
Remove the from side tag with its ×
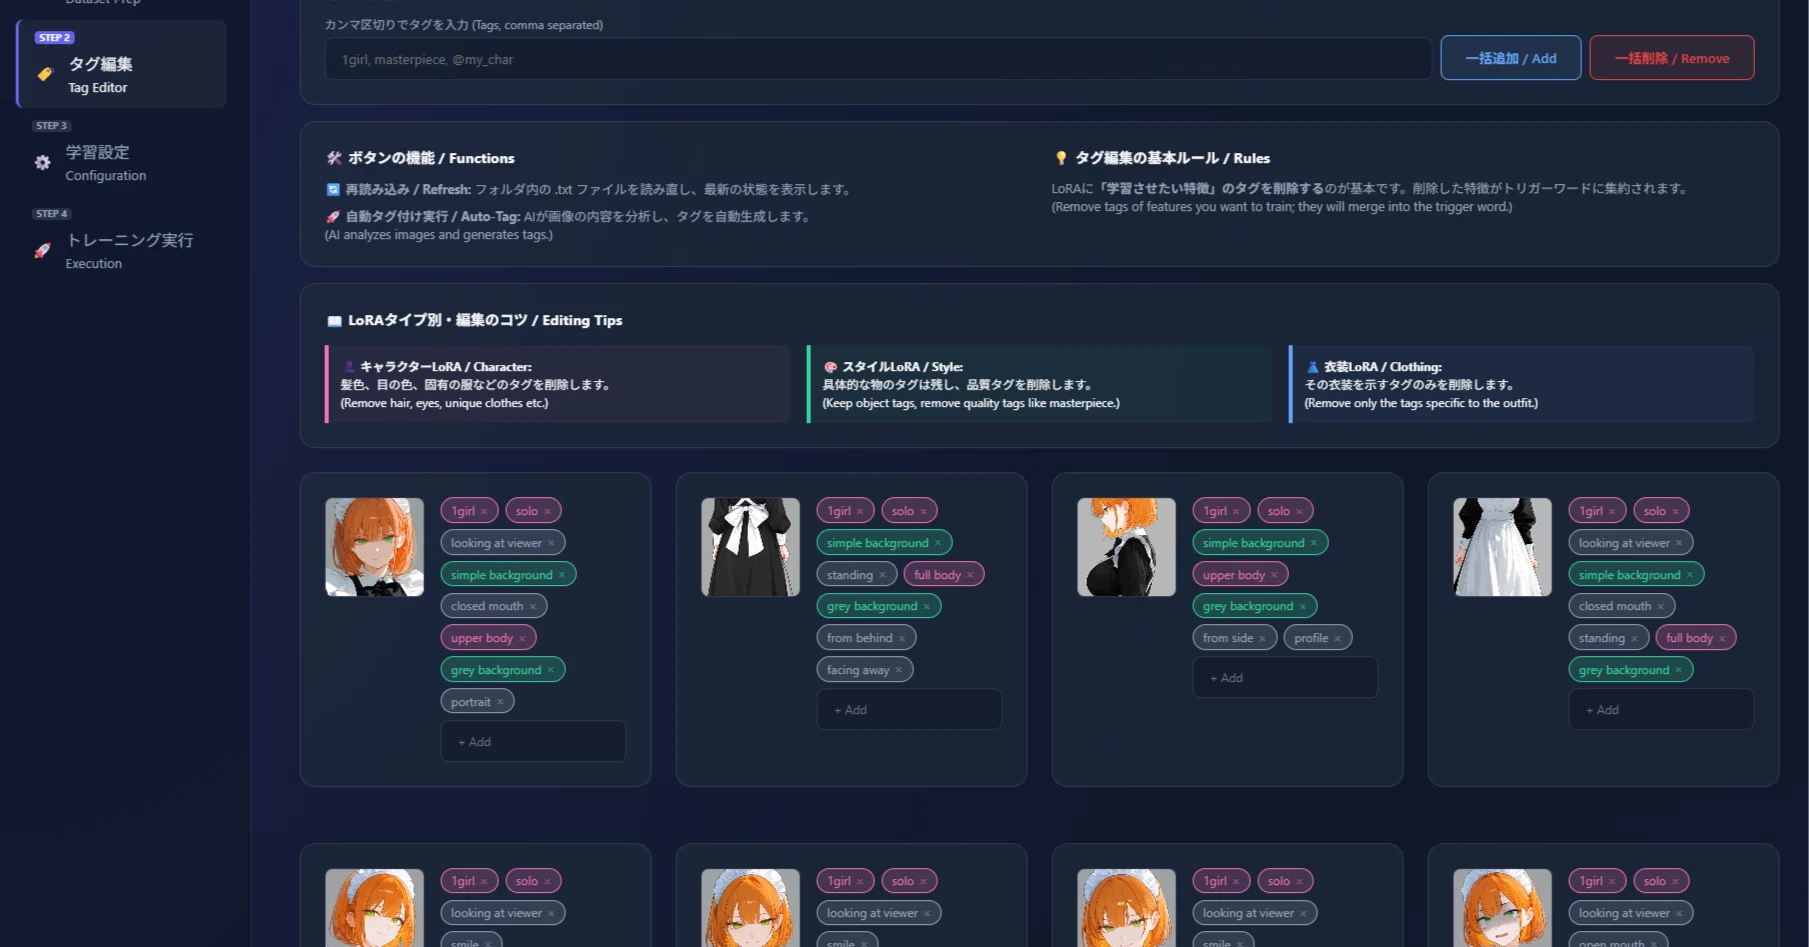pos(1262,638)
